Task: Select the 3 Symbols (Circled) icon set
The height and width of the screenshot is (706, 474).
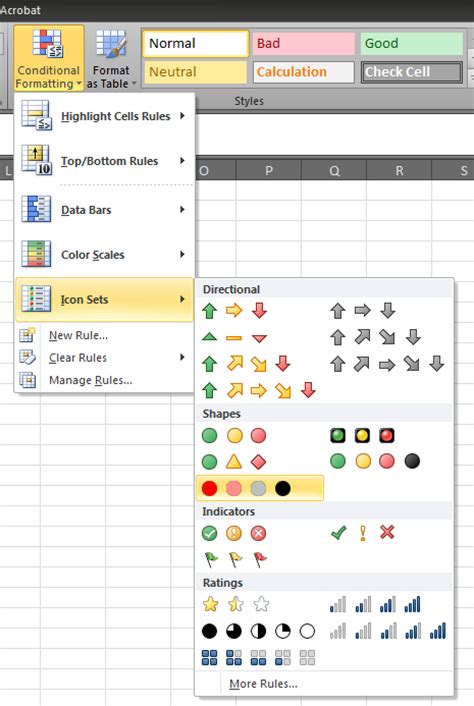Action: pyautogui.click(x=234, y=534)
